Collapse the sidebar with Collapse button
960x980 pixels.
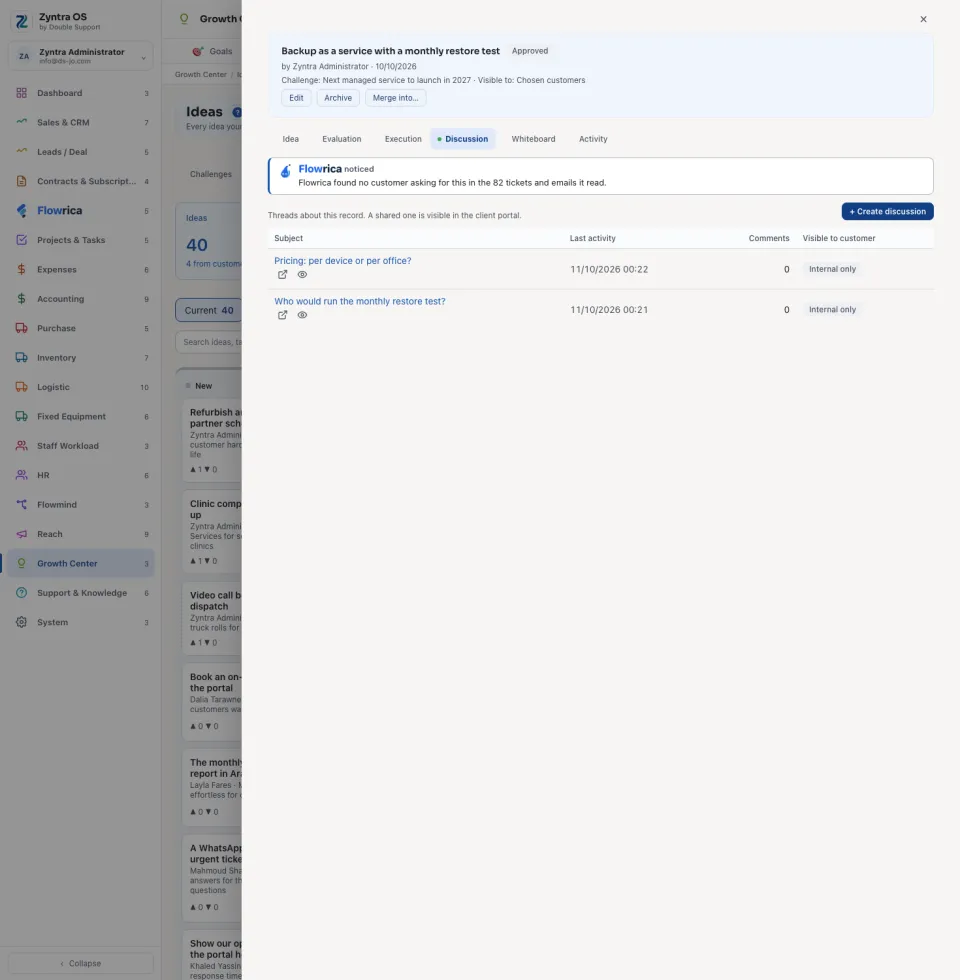(81, 963)
